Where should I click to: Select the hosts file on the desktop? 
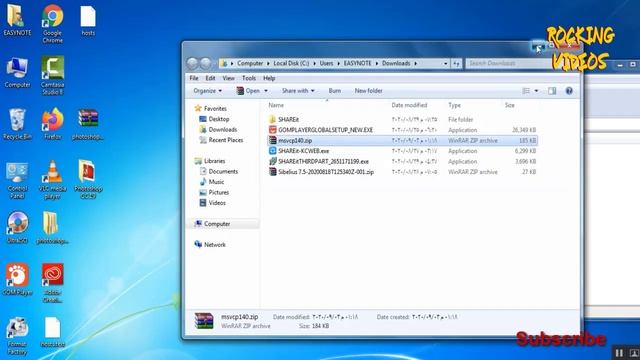[x=88, y=20]
